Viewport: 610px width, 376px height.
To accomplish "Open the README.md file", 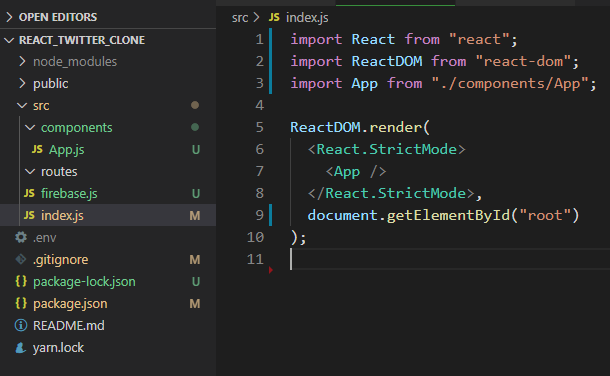I will click(x=69, y=325).
